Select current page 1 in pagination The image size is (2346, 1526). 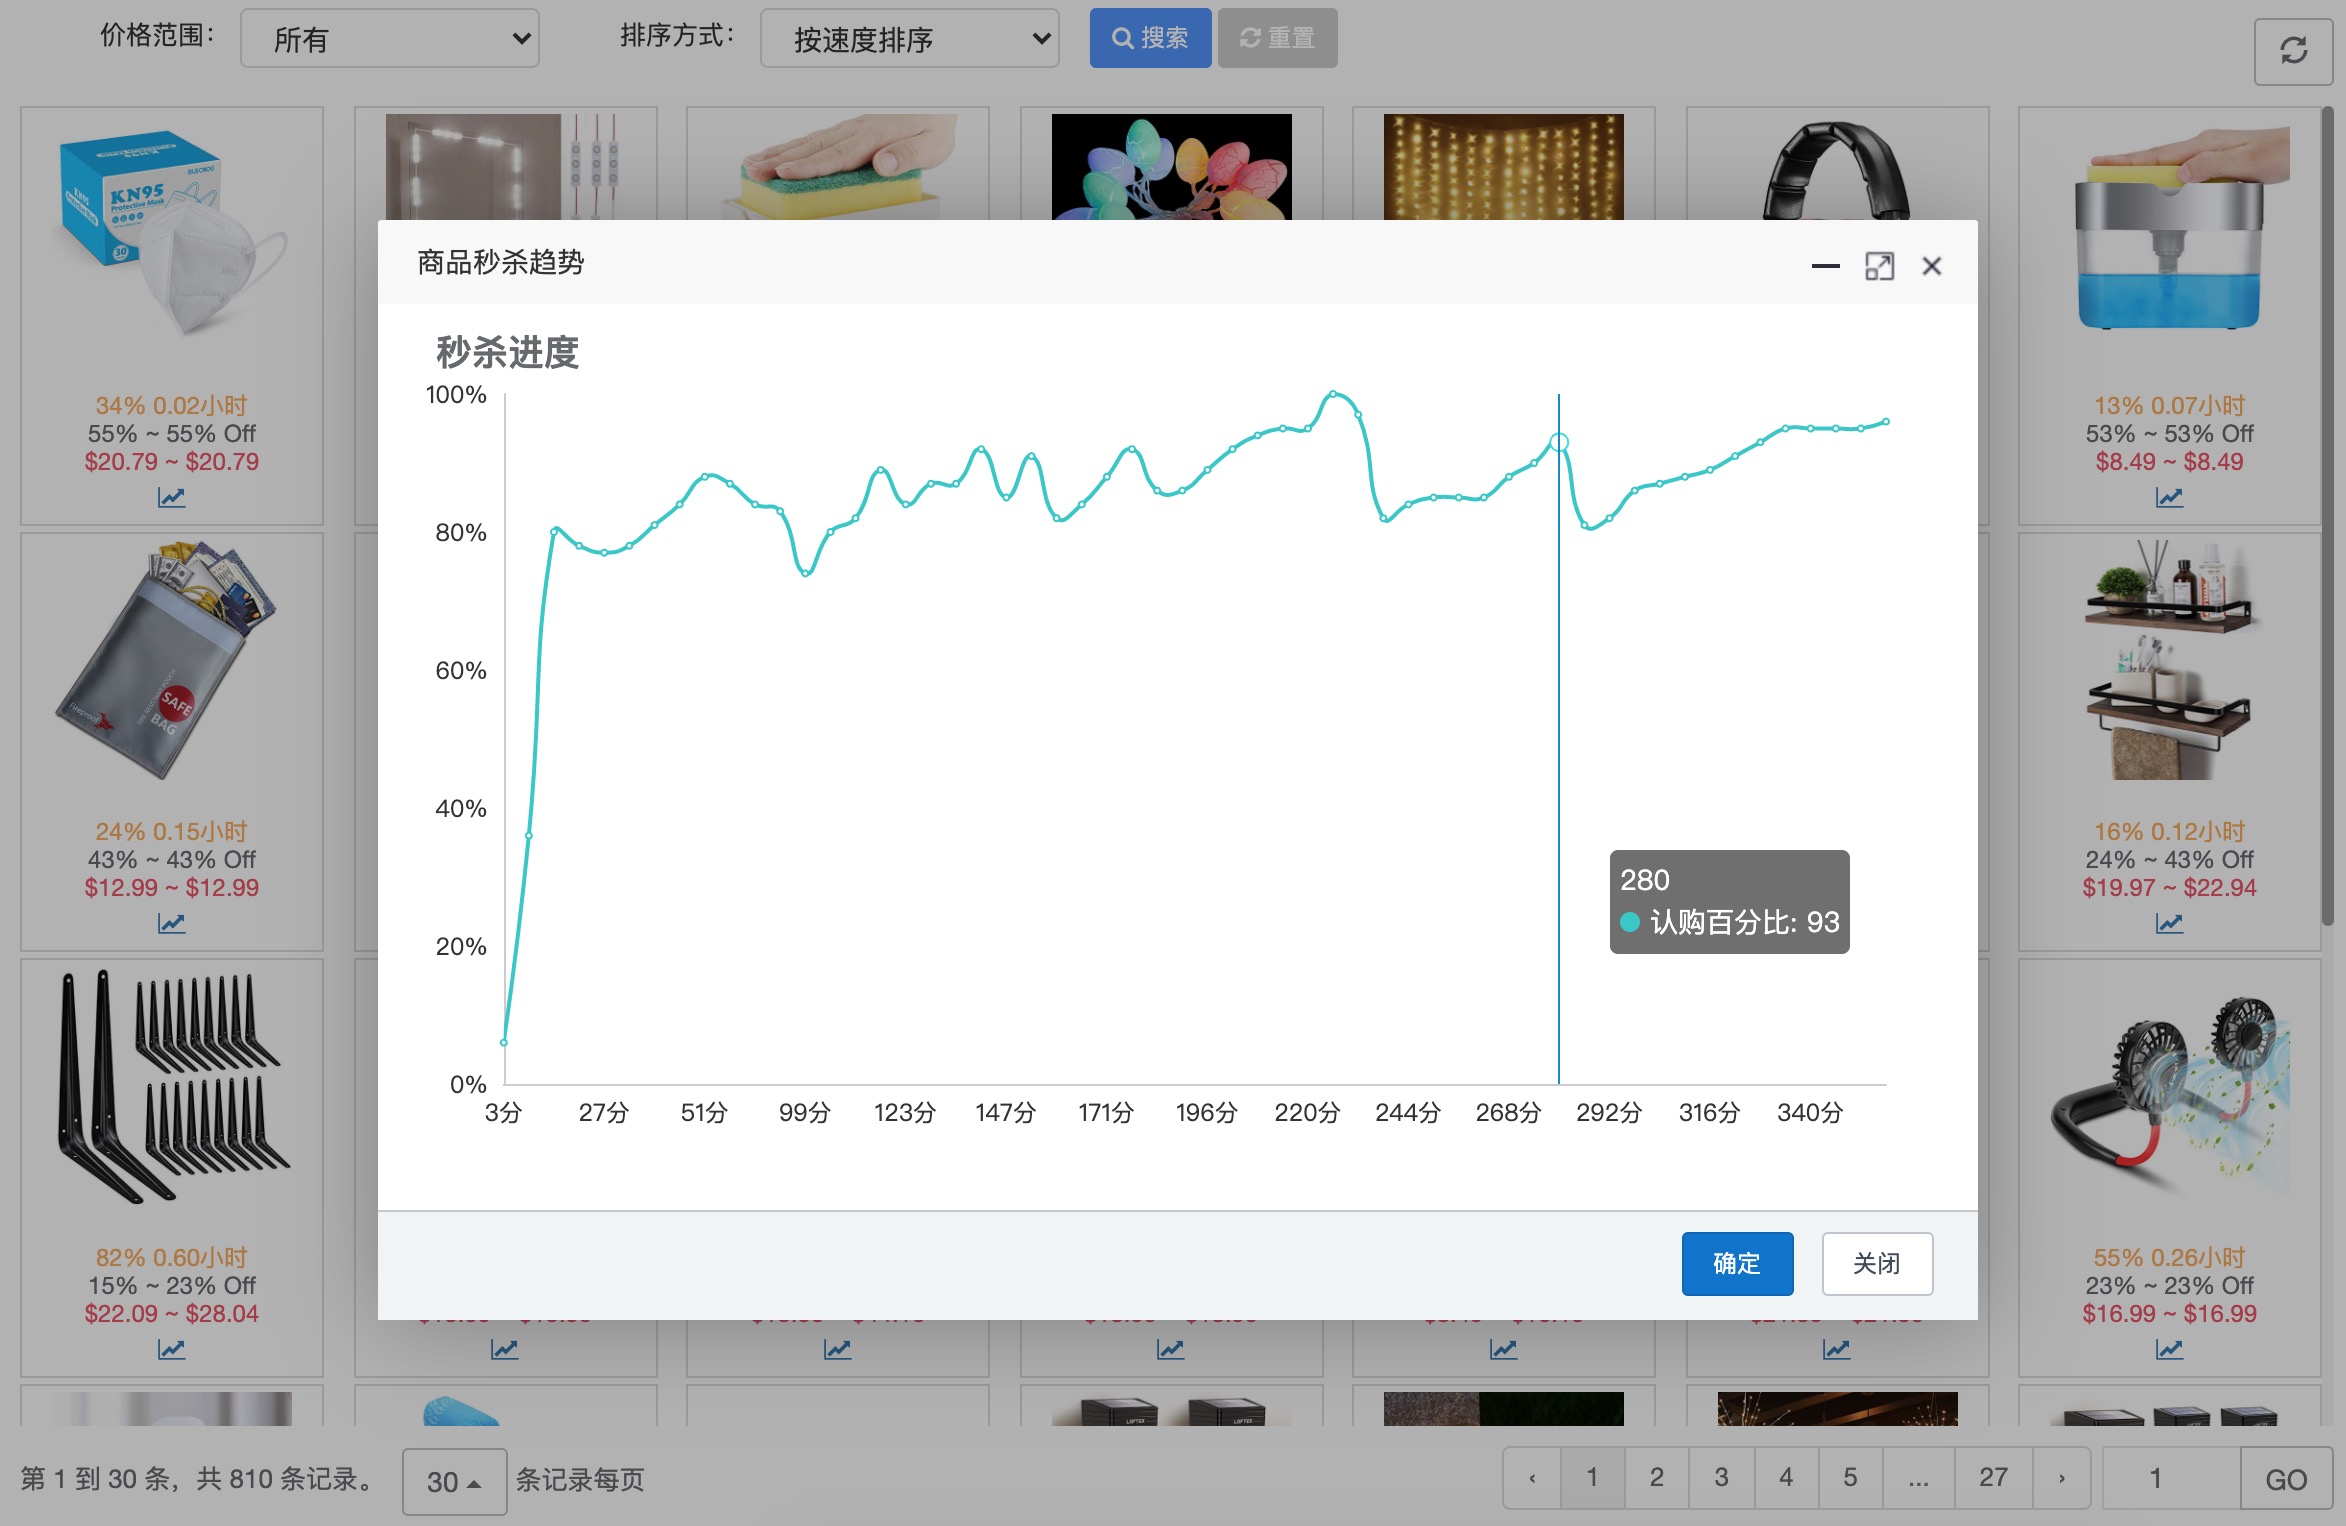point(1592,1477)
